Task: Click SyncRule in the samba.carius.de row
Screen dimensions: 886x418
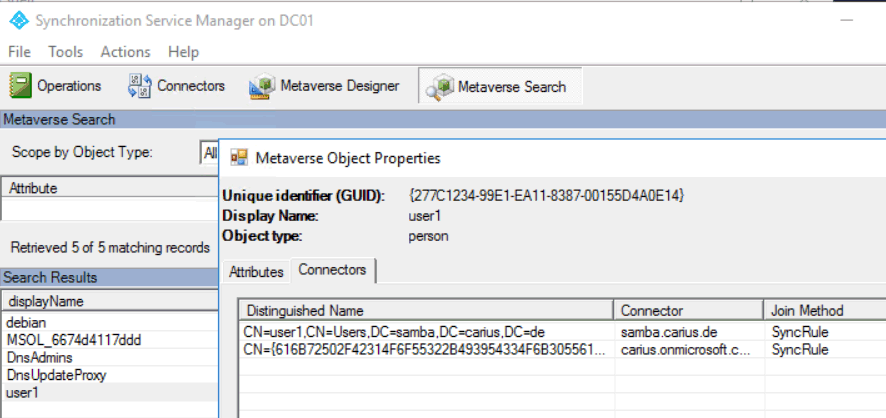Action: tap(800, 332)
